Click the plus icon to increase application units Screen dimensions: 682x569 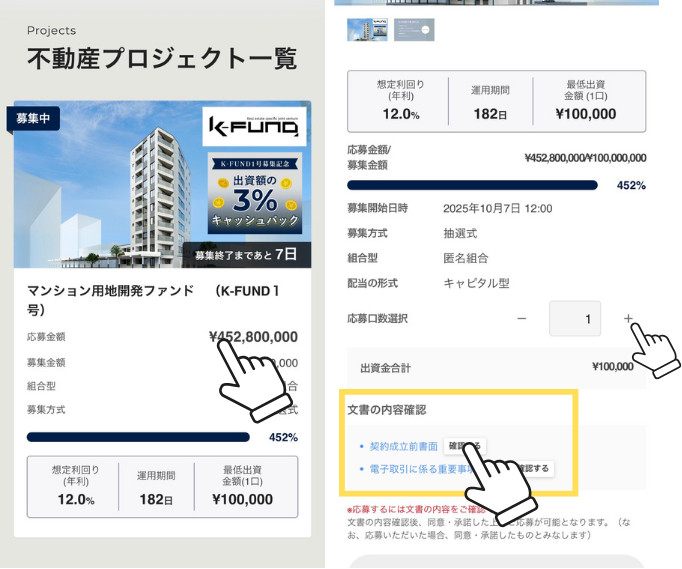(628, 319)
